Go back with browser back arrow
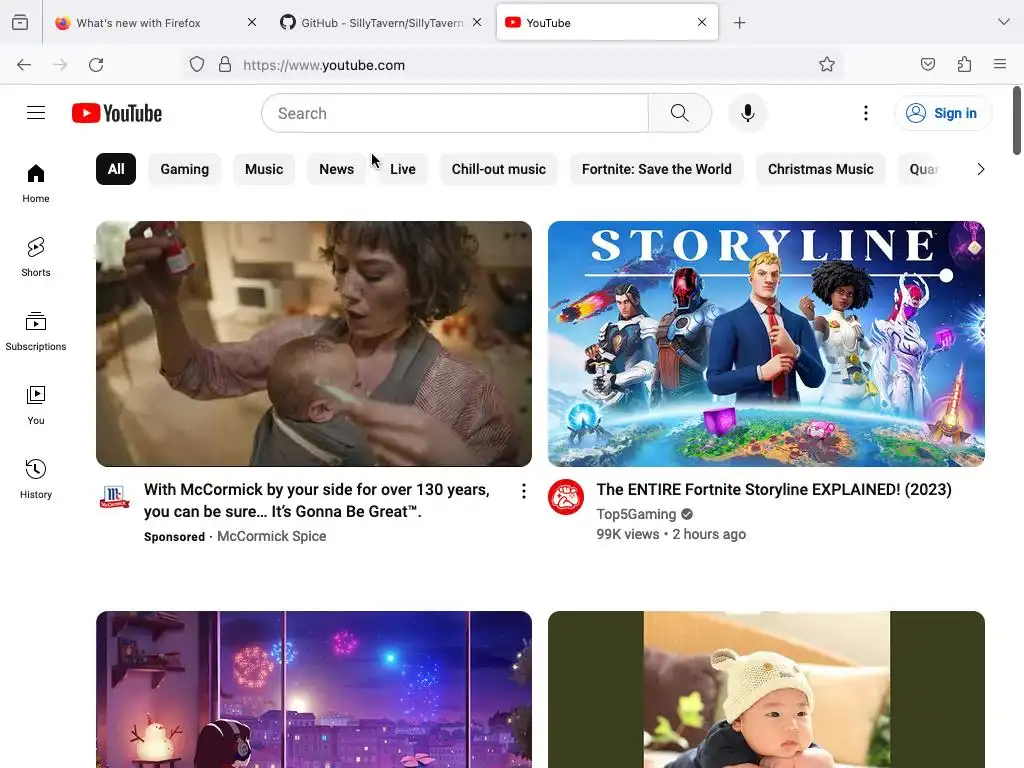Image resolution: width=1024 pixels, height=768 pixels. point(24,65)
